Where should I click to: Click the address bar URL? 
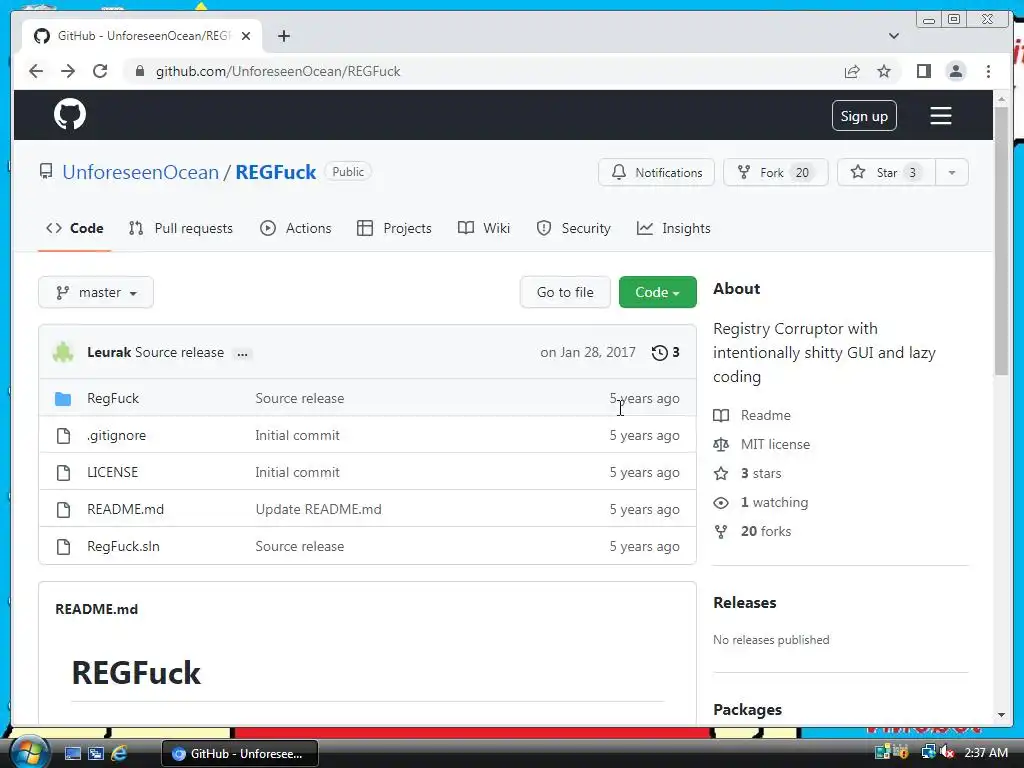278,71
